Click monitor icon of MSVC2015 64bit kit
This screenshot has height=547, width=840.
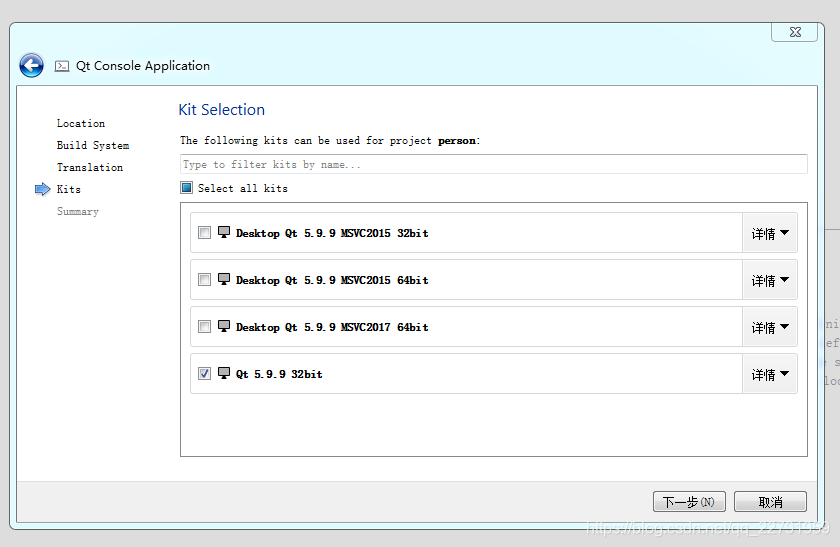224,279
